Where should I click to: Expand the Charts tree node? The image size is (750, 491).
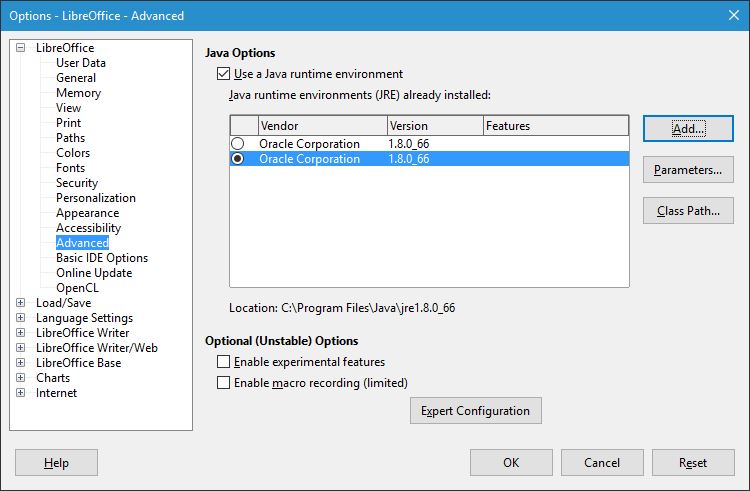pyautogui.click(x=21, y=378)
